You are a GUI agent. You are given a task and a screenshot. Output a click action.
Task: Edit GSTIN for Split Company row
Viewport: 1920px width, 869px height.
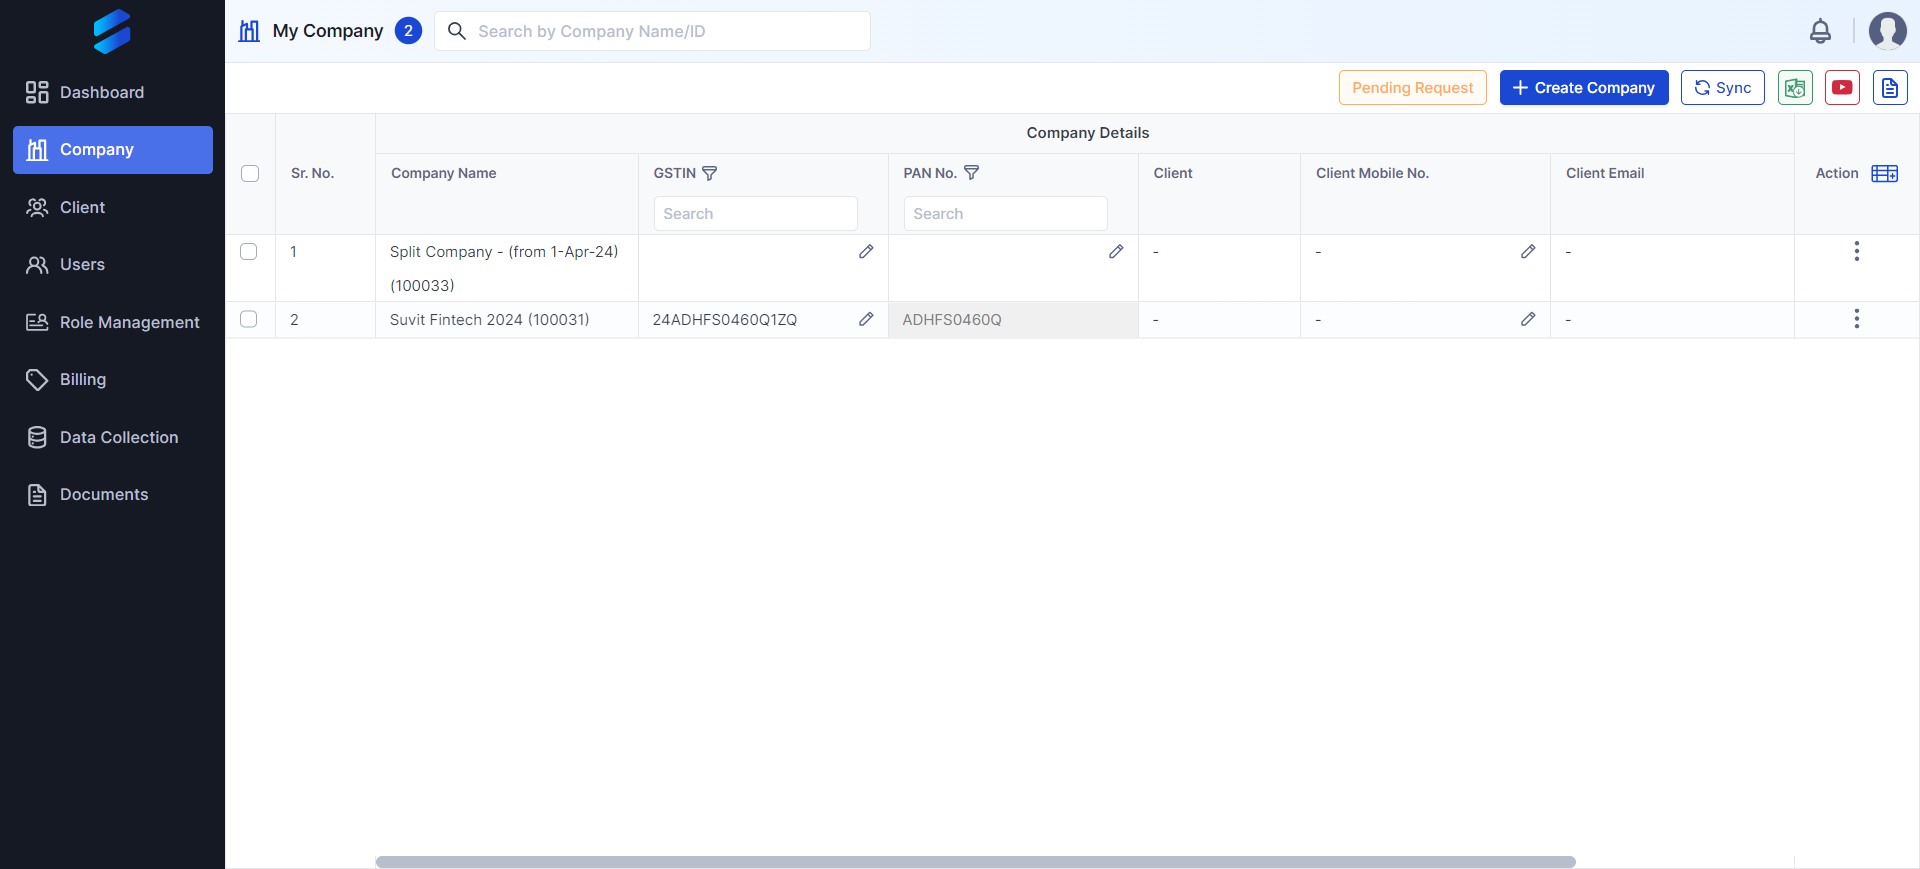(866, 252)
